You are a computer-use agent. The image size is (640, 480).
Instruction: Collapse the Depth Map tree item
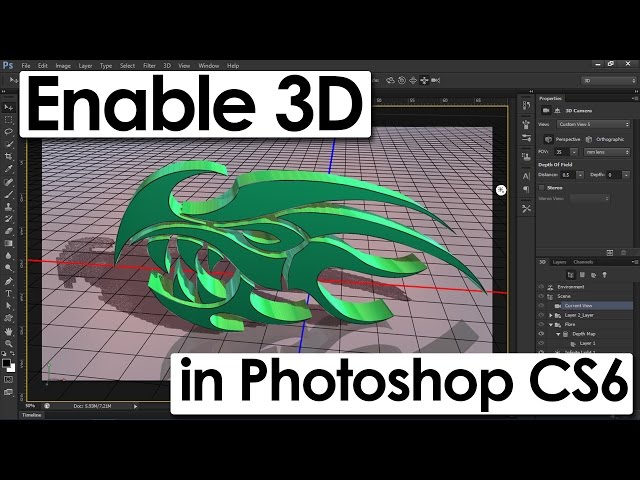point(558,334)
